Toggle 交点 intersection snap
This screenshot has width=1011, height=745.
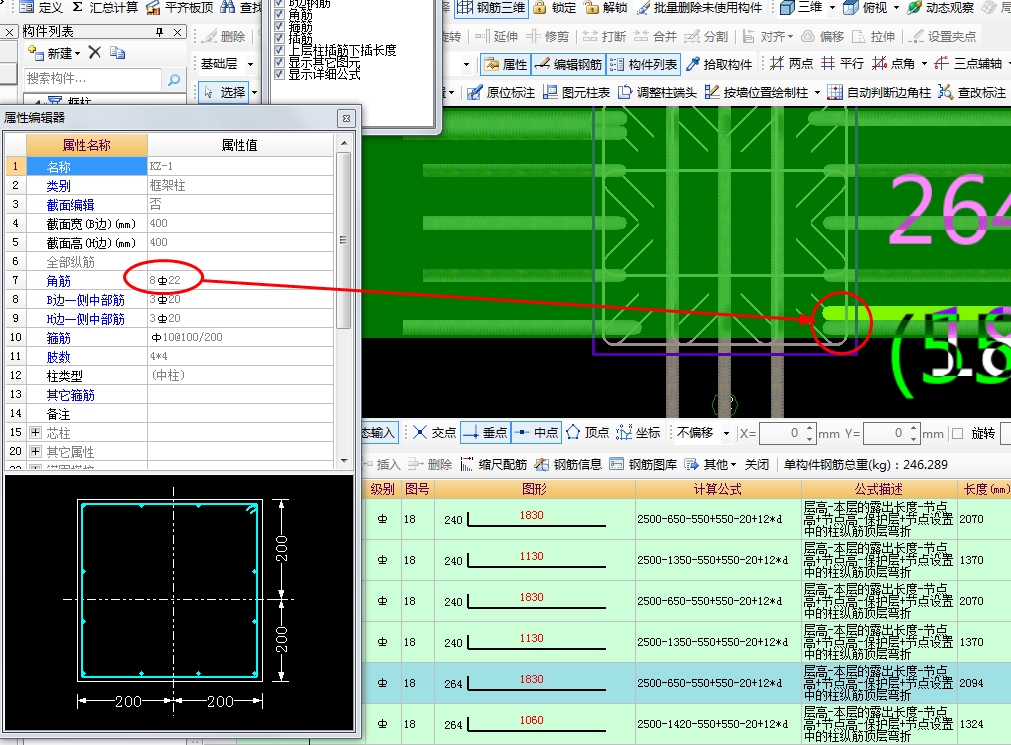coord(435,432)
